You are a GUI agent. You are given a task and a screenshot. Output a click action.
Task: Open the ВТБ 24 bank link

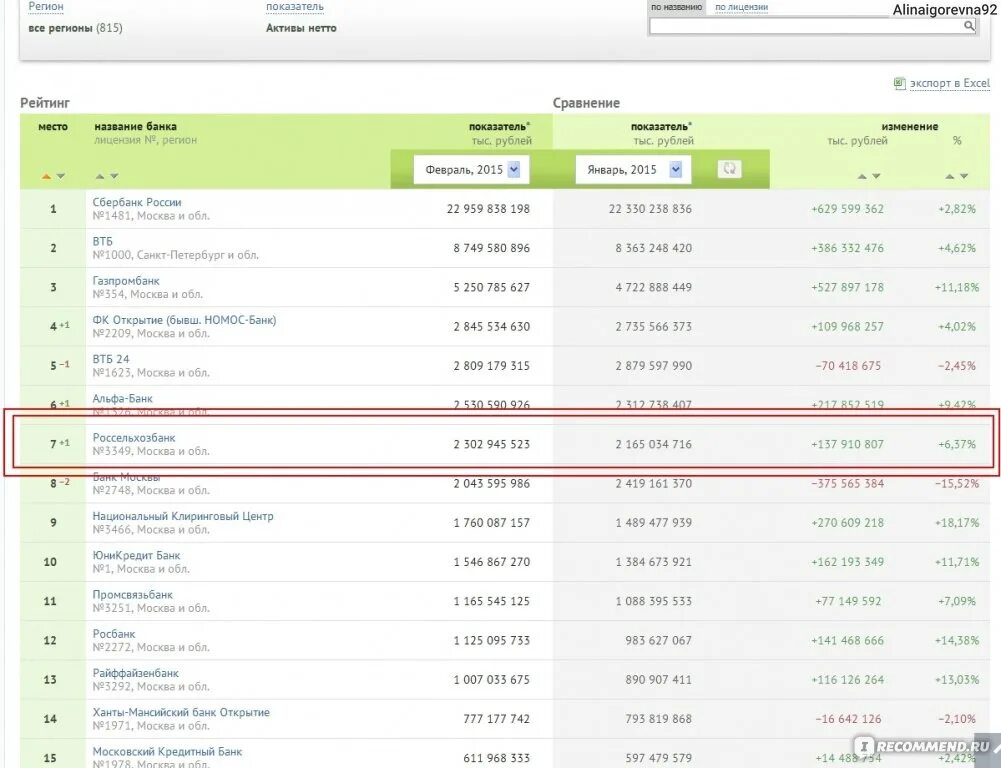111,359
